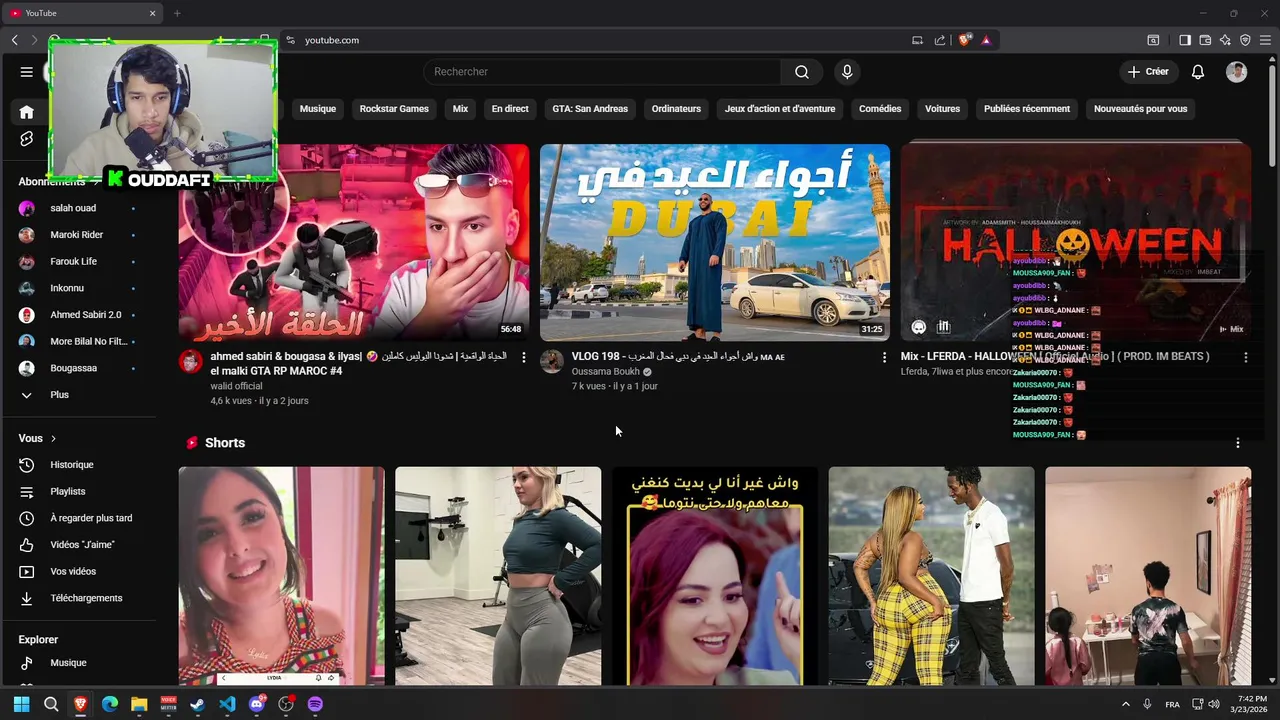Start voice search with the microphone
The image size is (1280, 720).
tap(847, 72)
